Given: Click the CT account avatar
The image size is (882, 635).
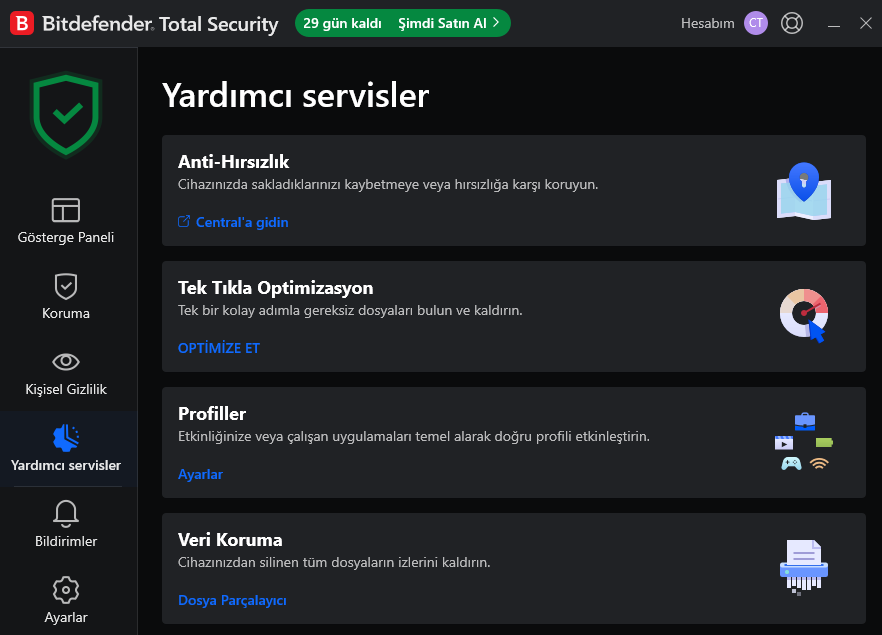Looking at the screenshot, I should tap(755, 23).
